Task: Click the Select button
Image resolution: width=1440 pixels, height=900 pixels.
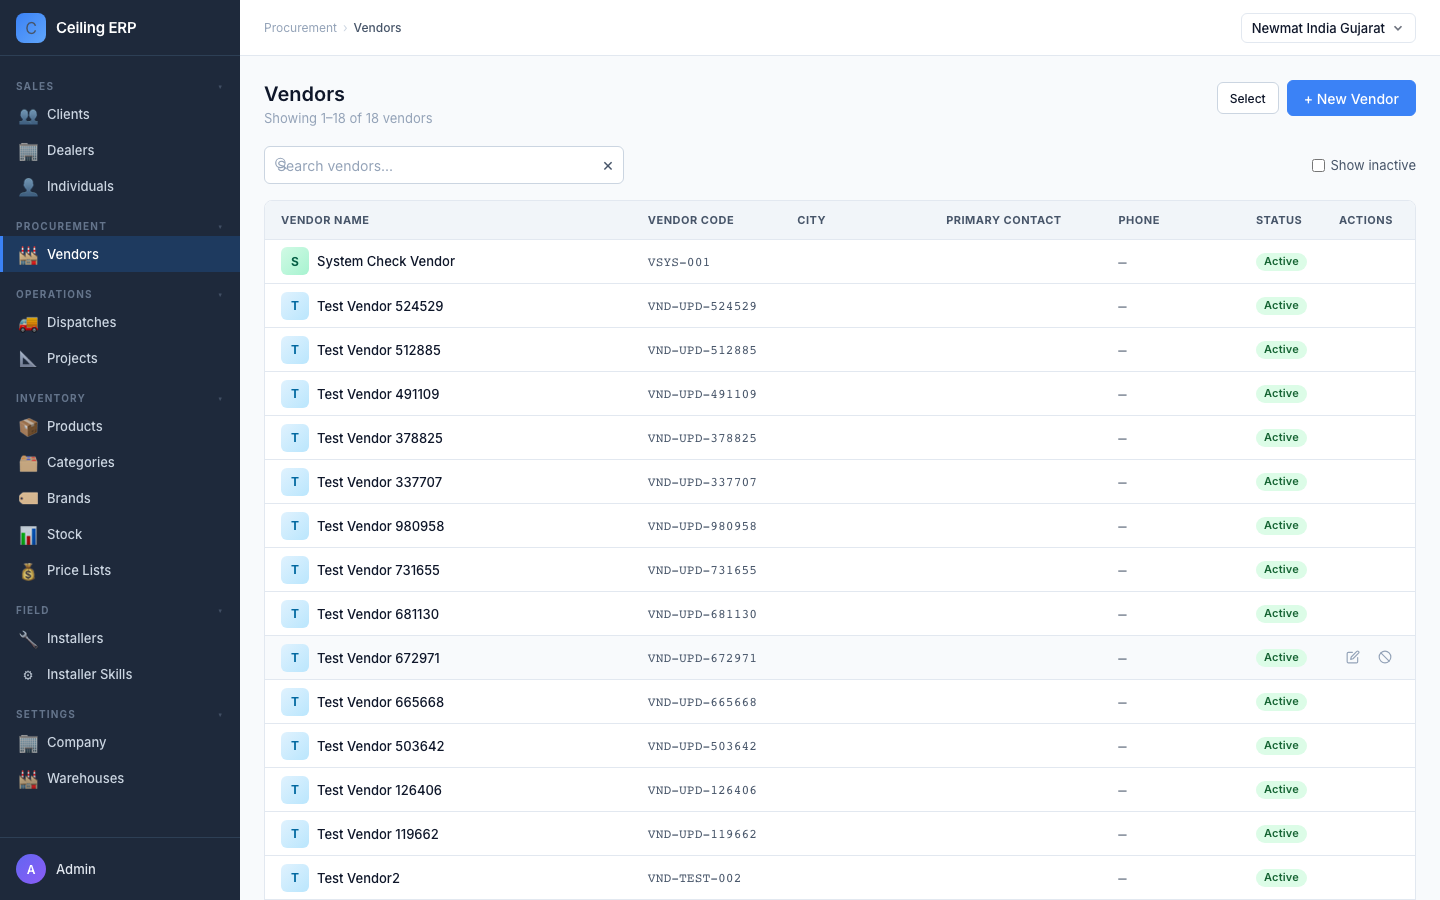Action: click(1247, 98)
